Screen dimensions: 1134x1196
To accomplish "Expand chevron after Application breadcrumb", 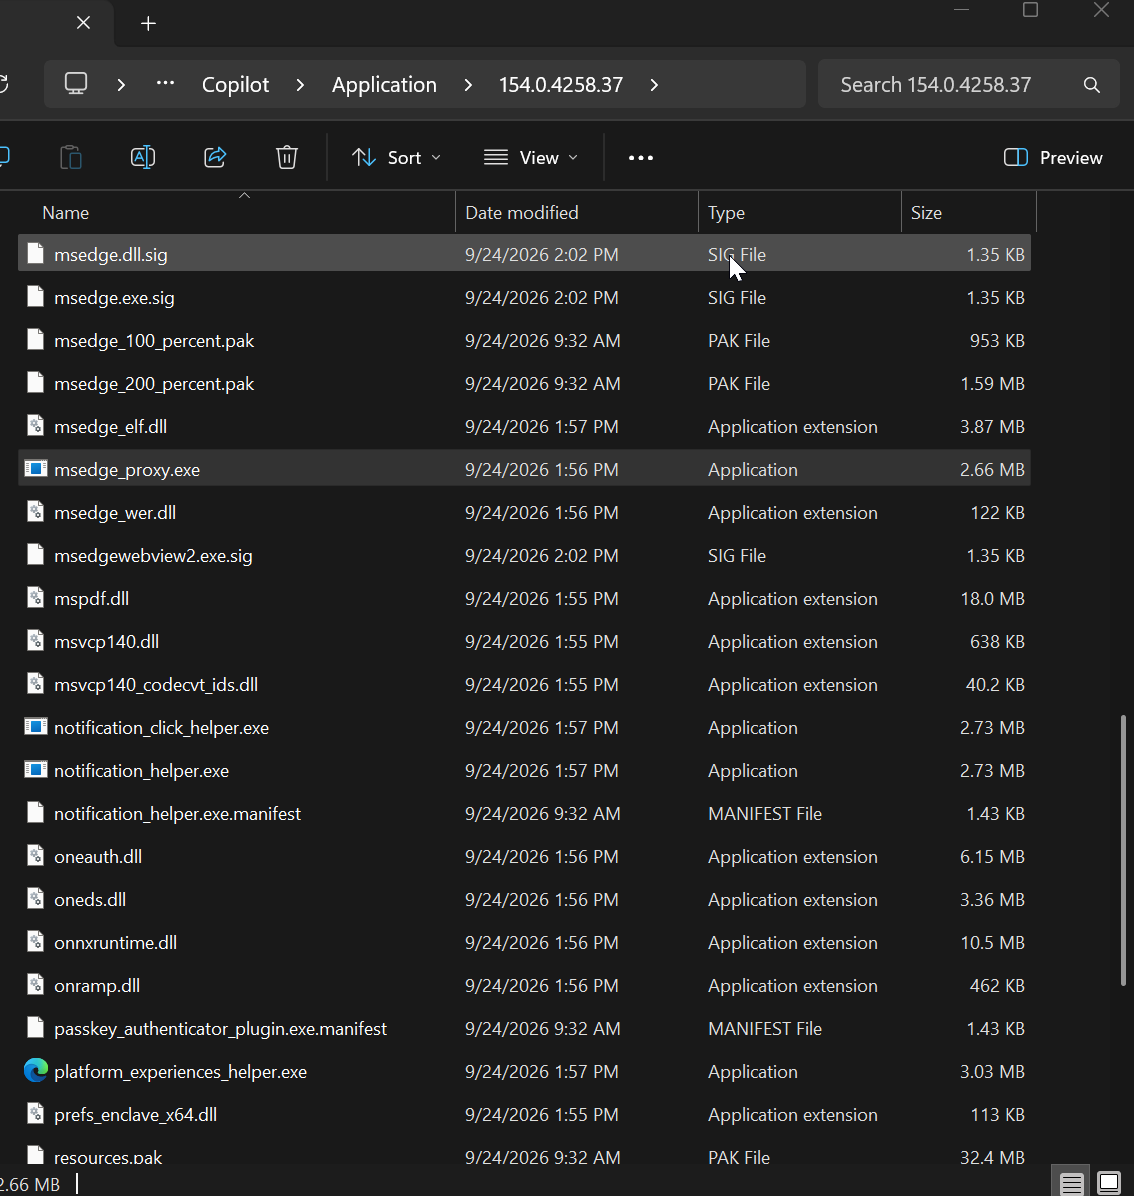I will tap(468, 85).
